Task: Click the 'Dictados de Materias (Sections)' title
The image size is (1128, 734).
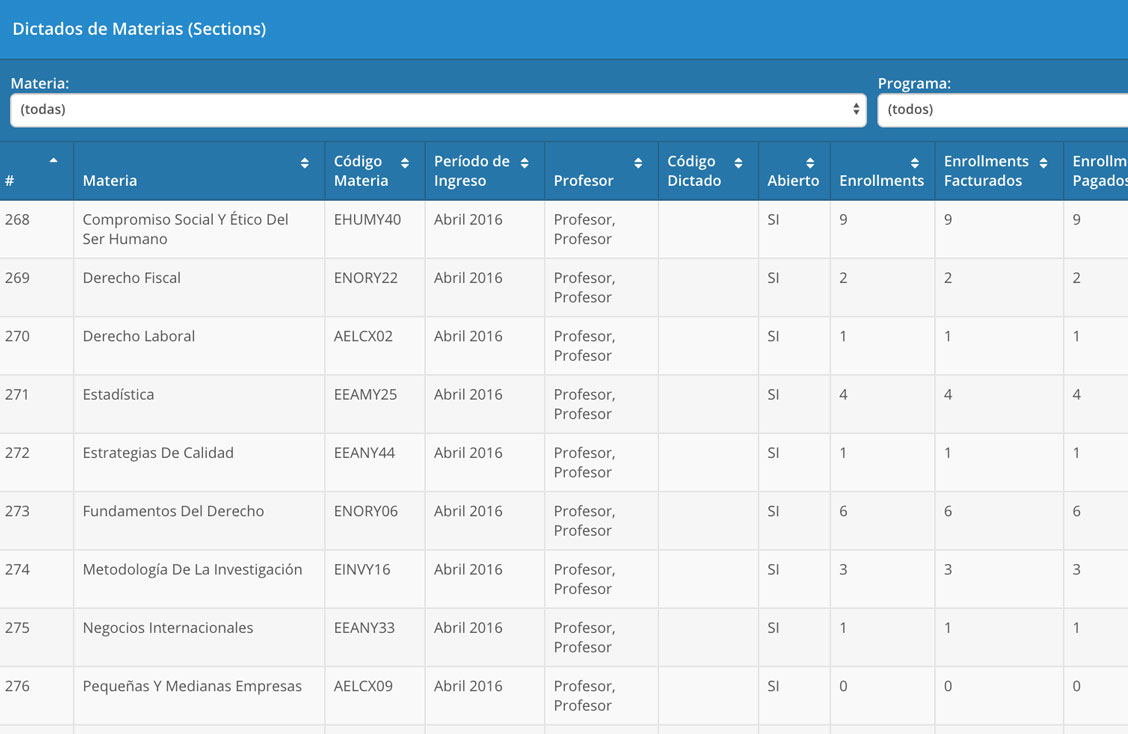Action: [140, 29]
